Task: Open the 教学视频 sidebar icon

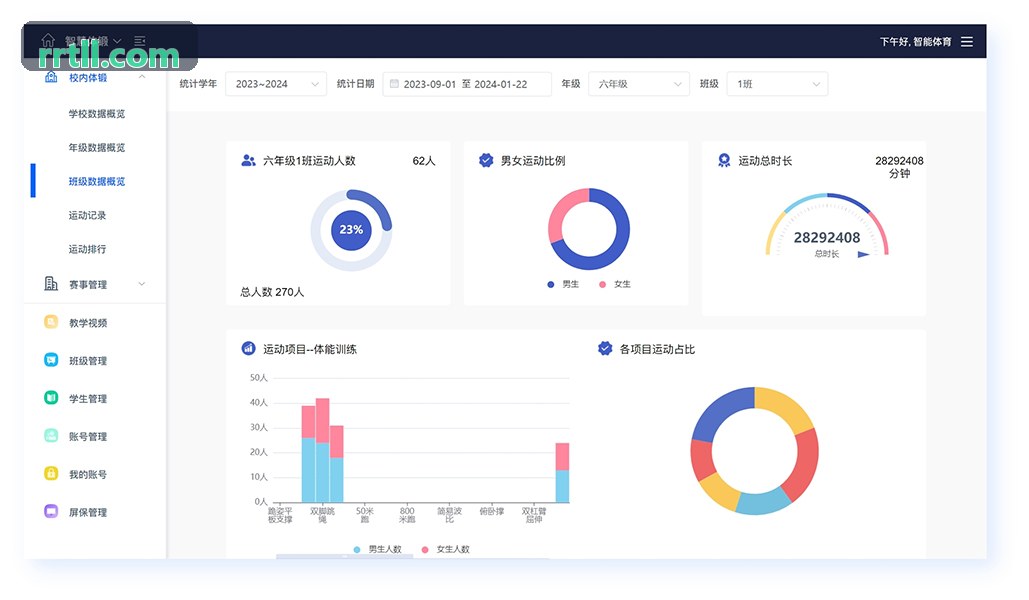Action: click(51, 322)
